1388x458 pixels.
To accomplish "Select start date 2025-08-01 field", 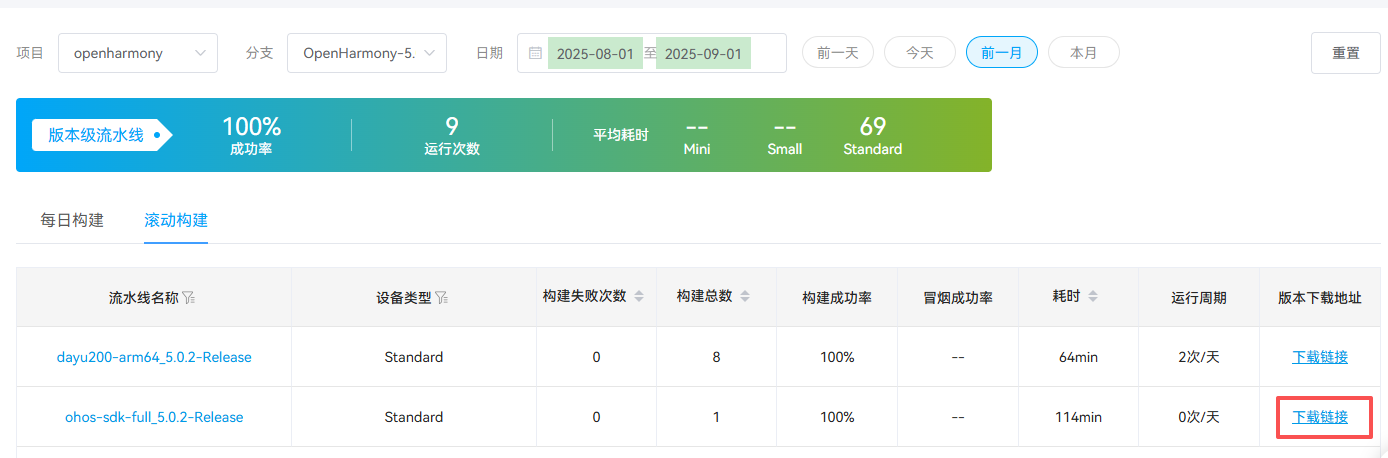I will click(x=595, y=53).
